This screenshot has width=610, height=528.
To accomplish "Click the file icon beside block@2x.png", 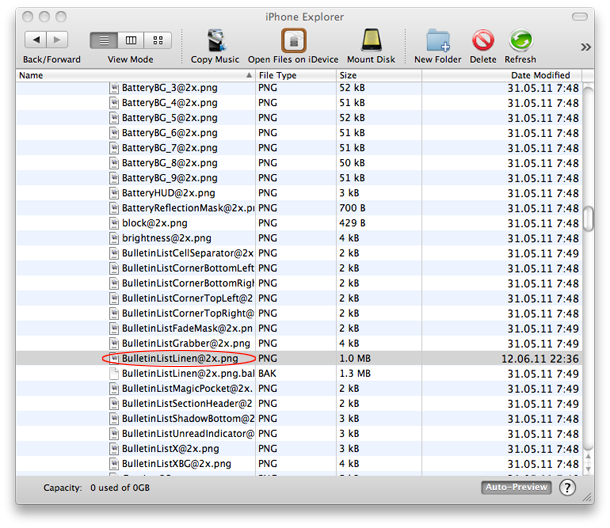I will [114, 223].
